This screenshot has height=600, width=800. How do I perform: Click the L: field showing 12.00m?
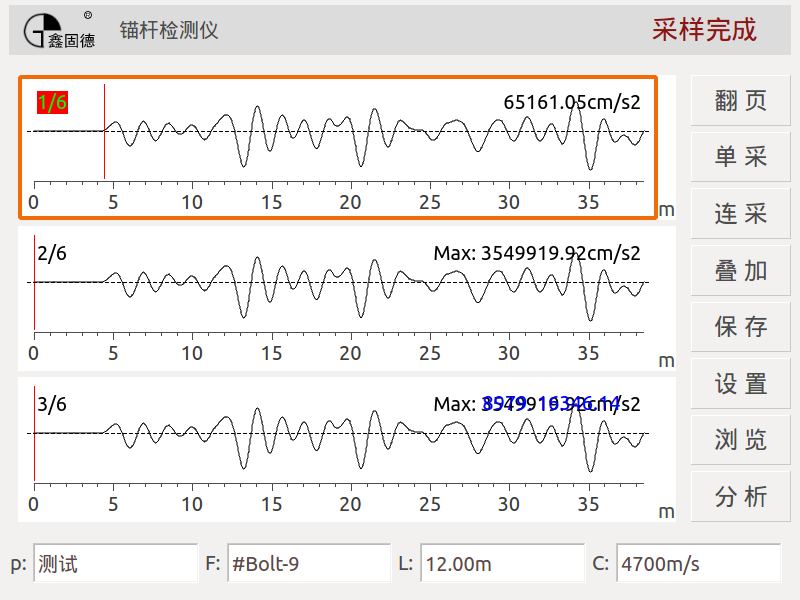(503, 563)
